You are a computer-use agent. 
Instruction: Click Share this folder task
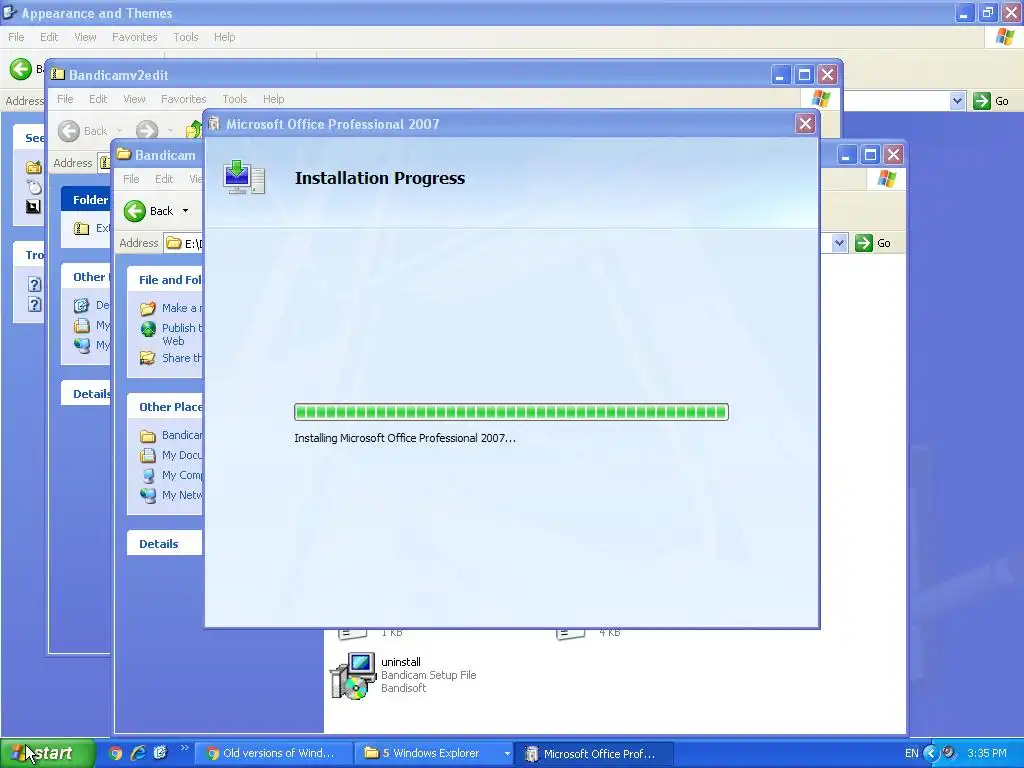tap(172, 358)
